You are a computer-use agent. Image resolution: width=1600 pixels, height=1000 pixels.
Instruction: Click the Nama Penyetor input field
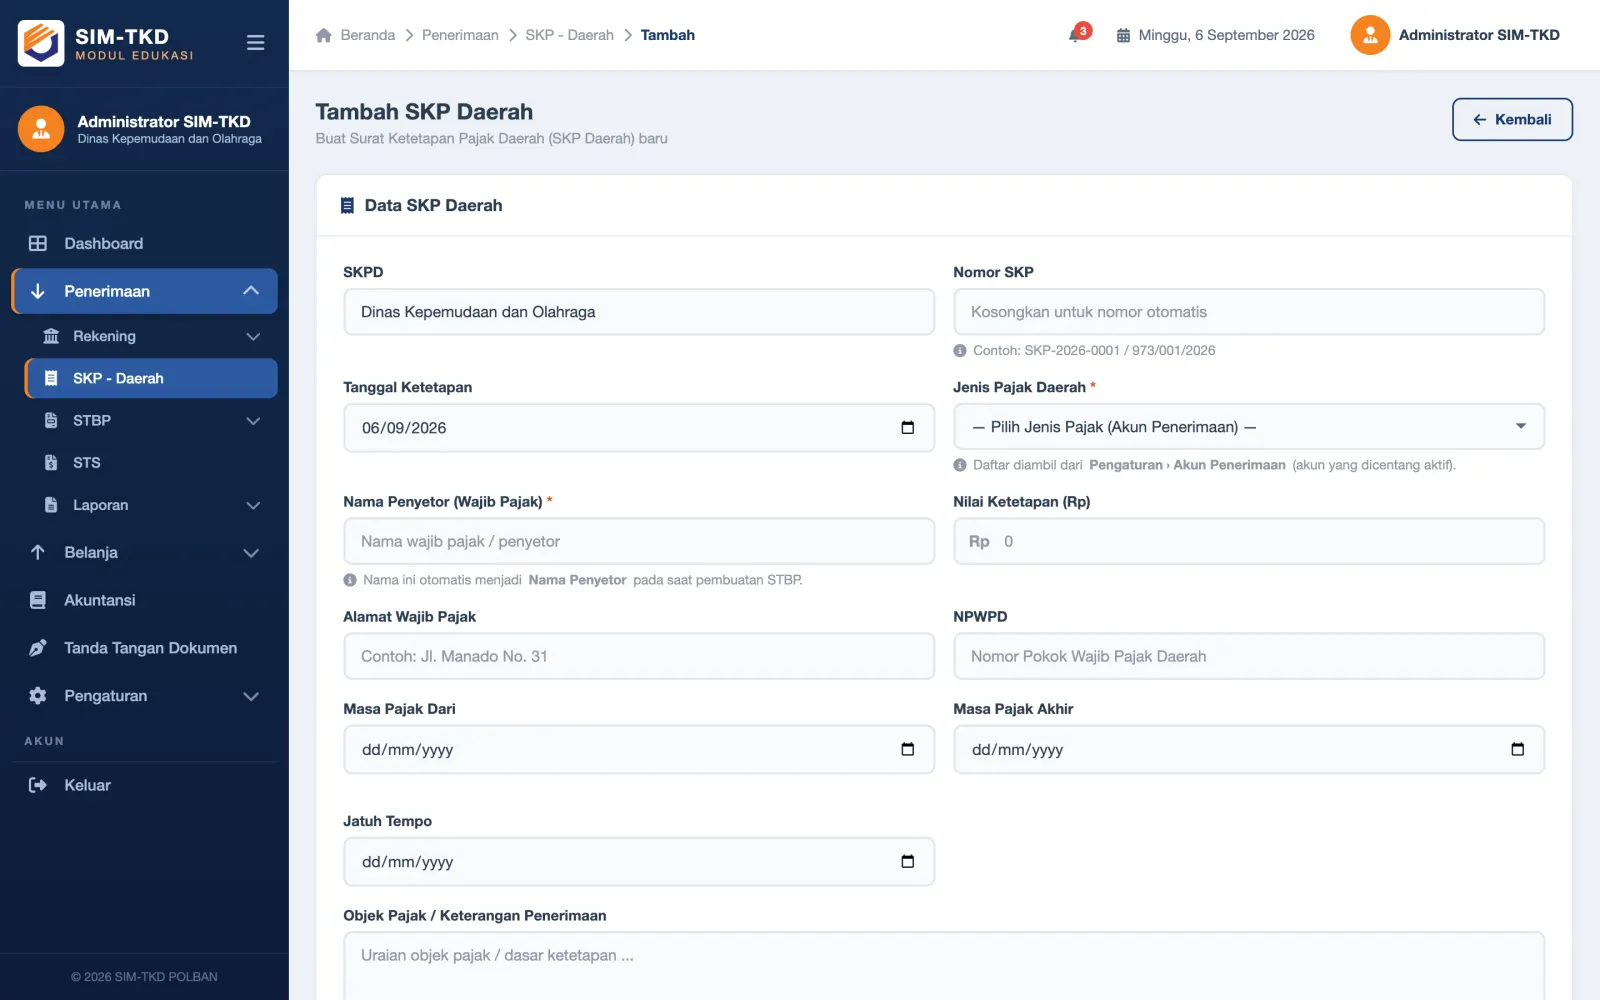click(x=639, y=541)
